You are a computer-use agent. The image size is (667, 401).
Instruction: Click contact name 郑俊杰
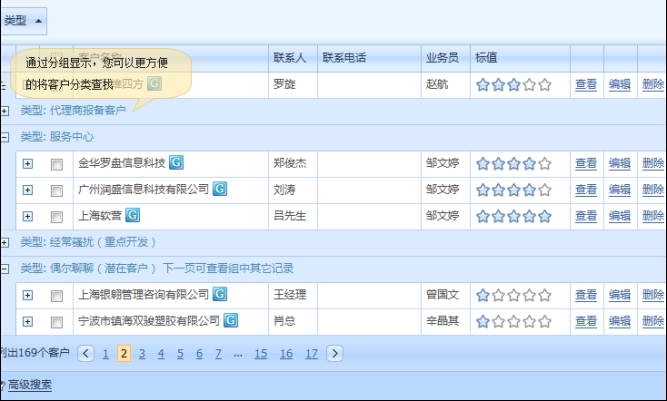click(x=290, y=163)
